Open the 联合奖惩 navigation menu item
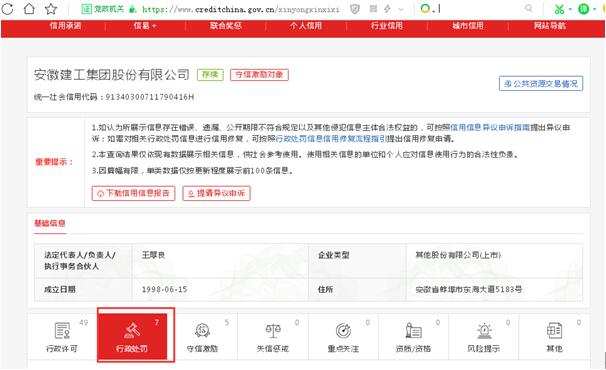 [x=226, y=26]
